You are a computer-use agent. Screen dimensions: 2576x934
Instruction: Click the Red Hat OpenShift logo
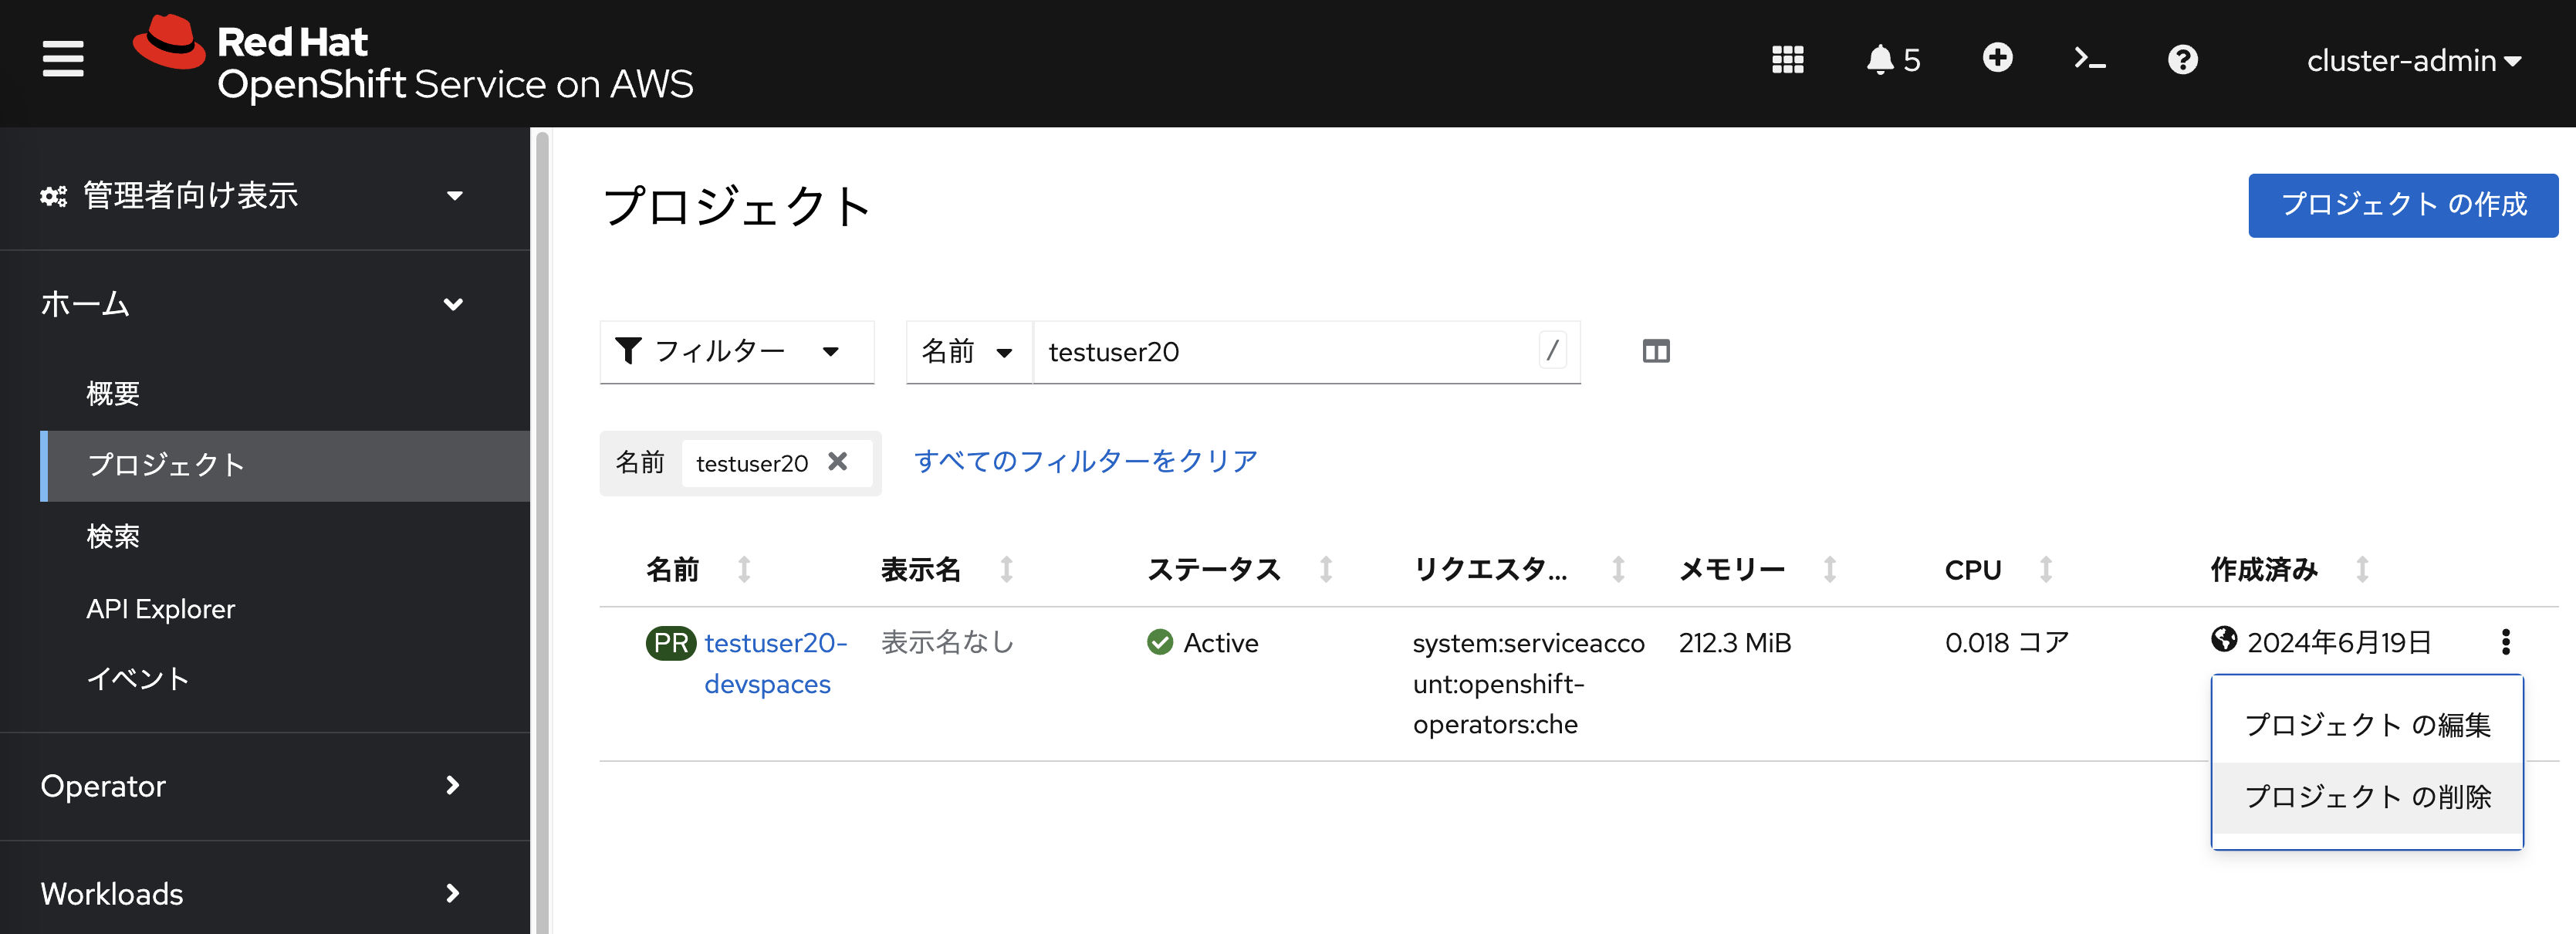point(413,60)
